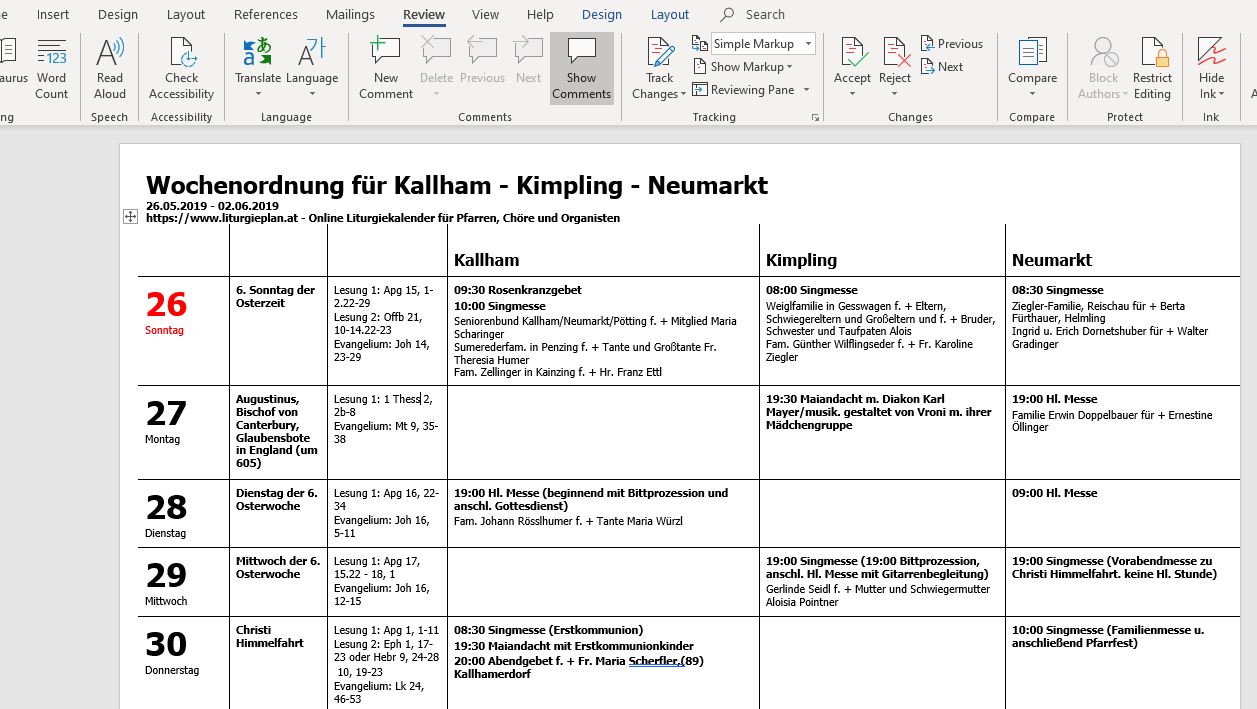Click the document title Wochenordnung für Kallham
1257x709 pixels.
click(457, 185)
